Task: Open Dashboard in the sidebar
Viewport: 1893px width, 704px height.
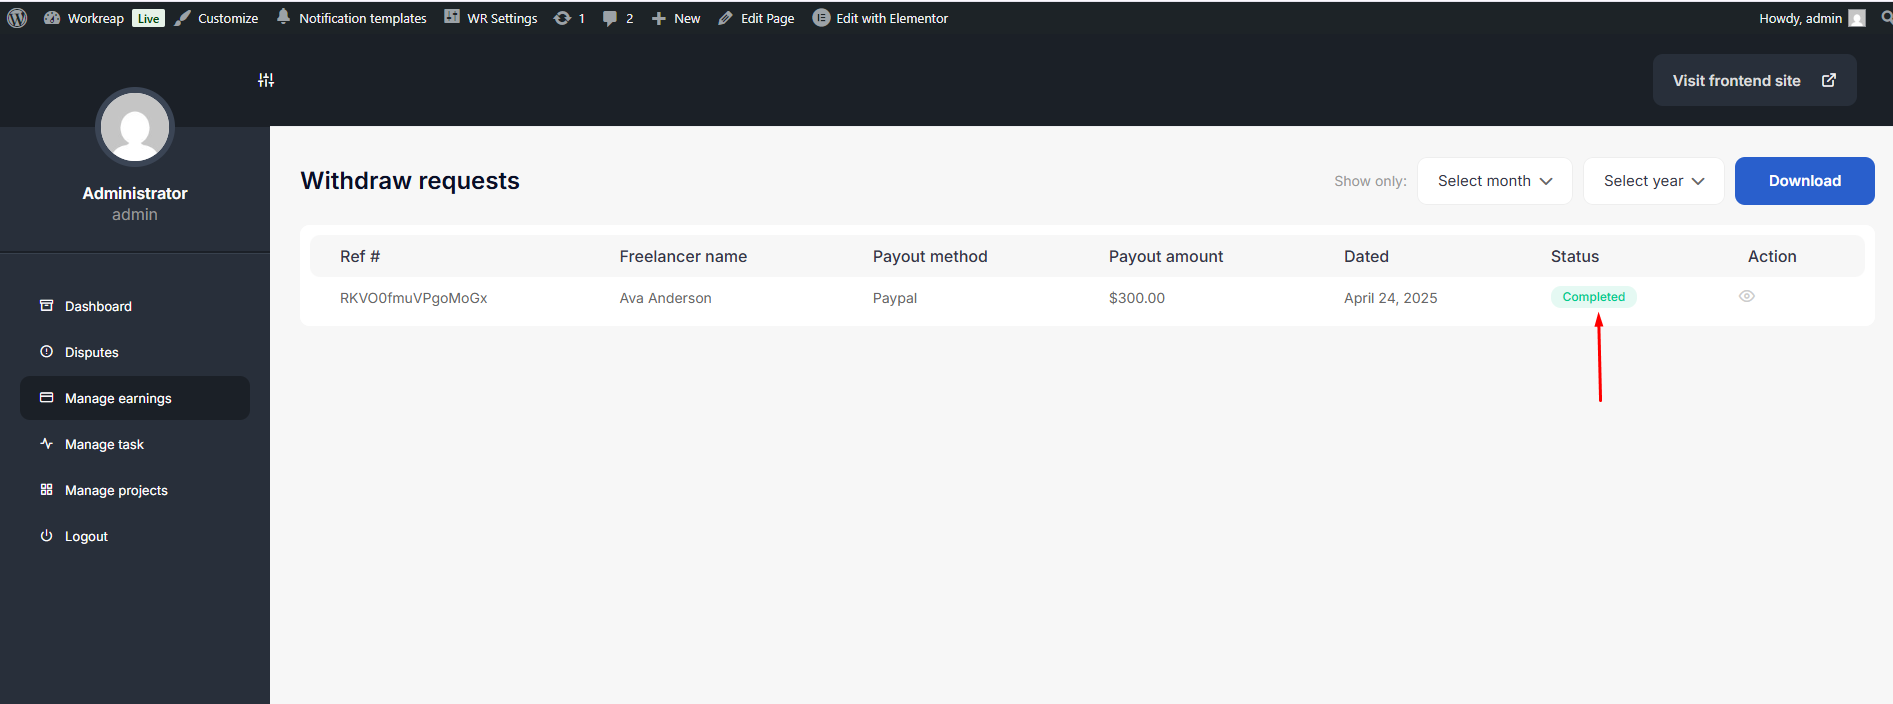Action: (x=98, y=306)
